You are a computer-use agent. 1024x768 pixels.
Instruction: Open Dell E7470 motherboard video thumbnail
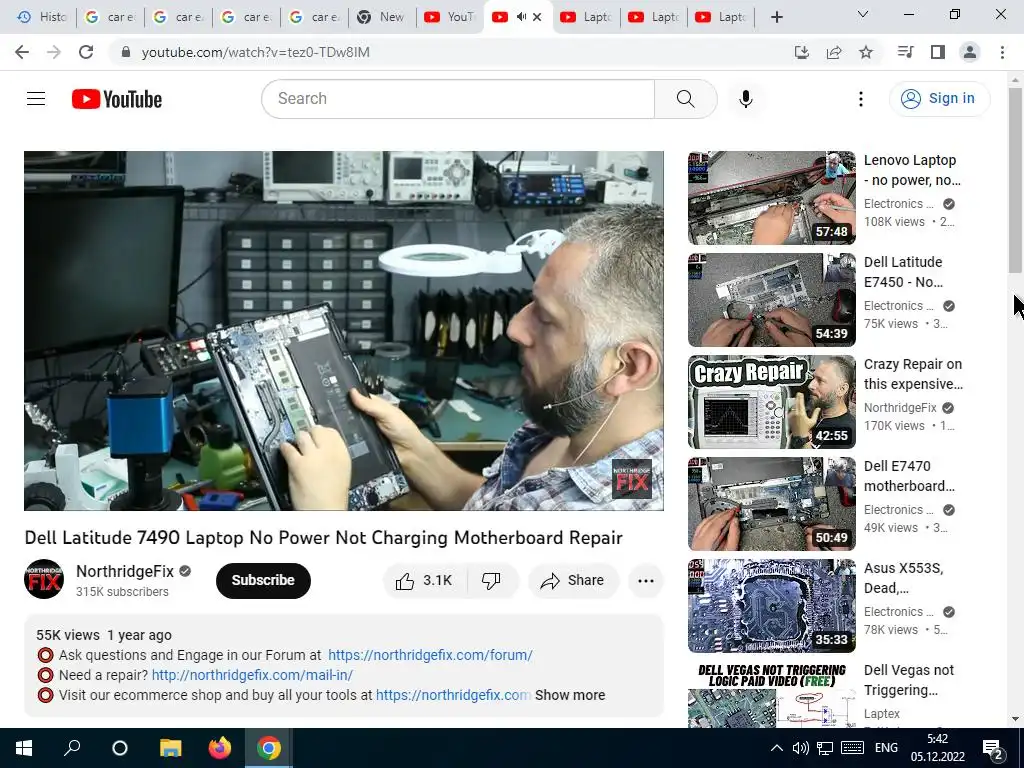771,504
